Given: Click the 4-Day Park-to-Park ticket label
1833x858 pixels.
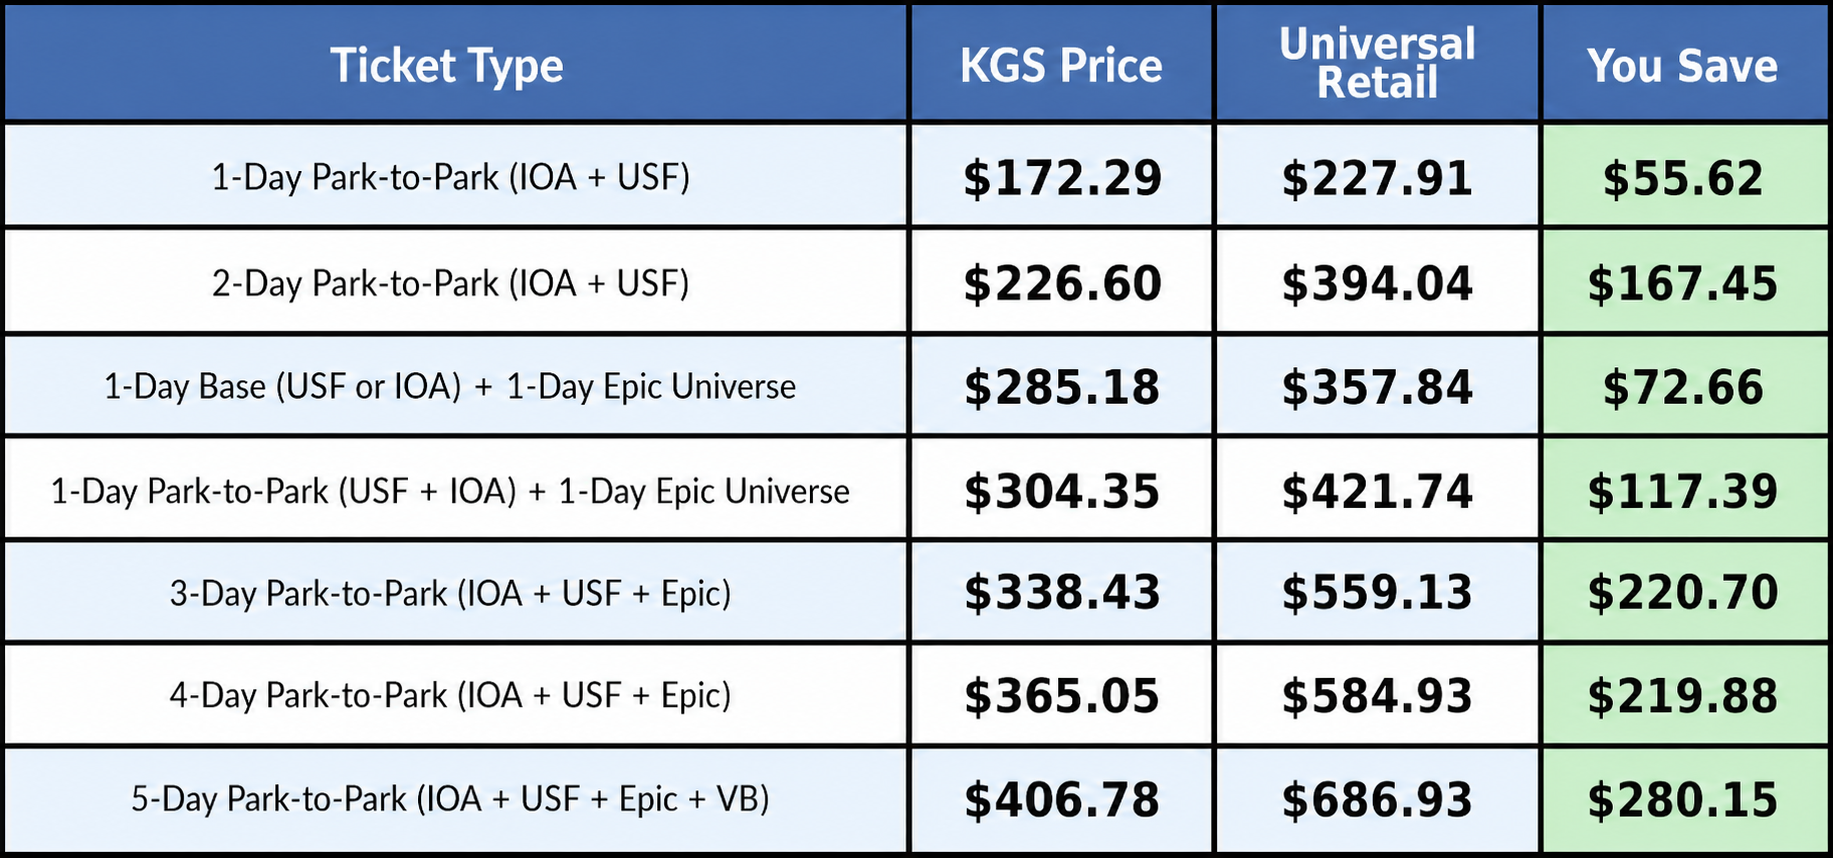Looking at the screenshot, I should click(450, 696).
